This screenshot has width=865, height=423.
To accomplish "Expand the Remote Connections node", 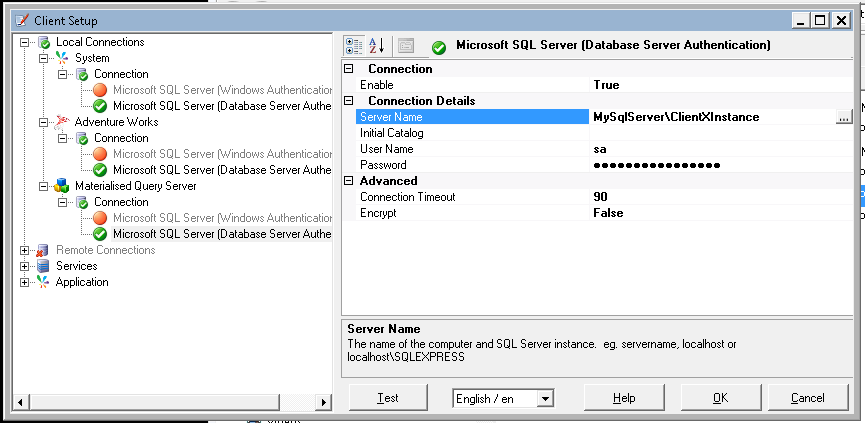I will point(24,250).
